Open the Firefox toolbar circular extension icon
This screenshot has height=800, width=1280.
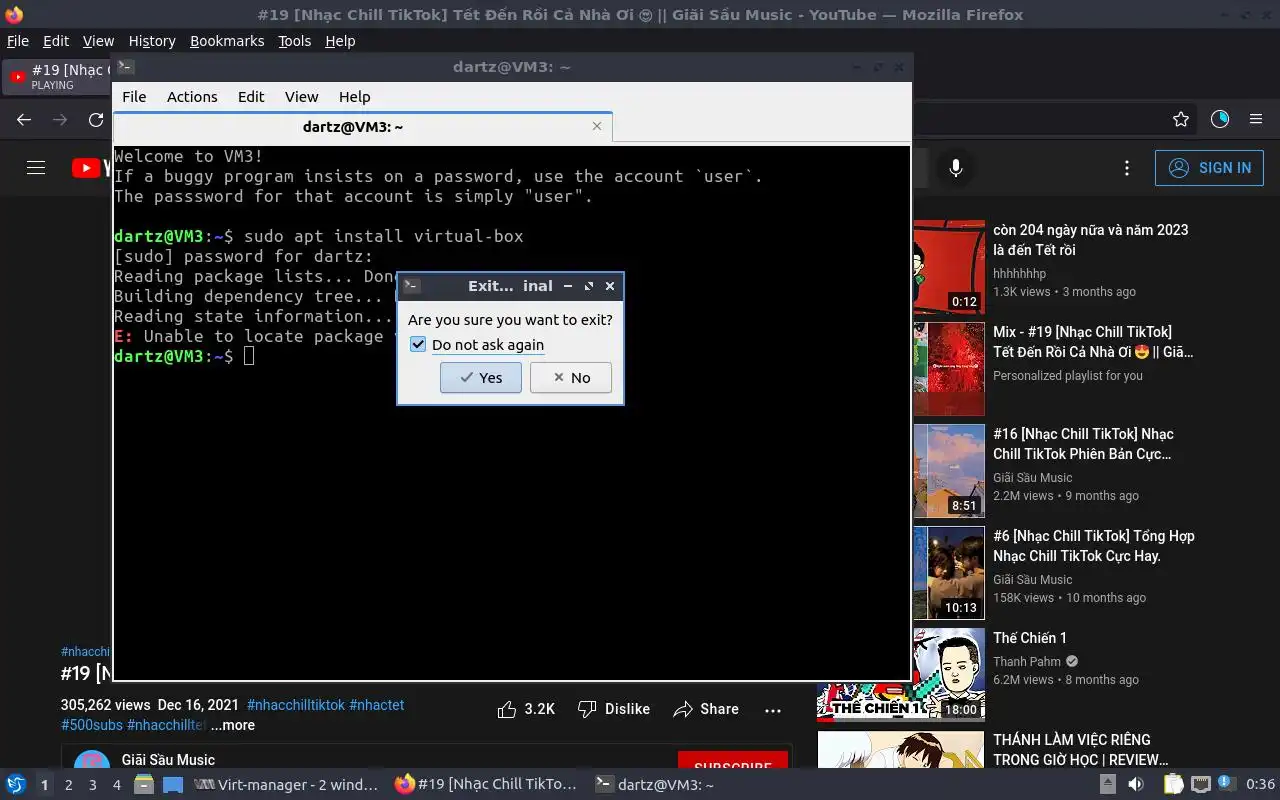point(1220,119)
